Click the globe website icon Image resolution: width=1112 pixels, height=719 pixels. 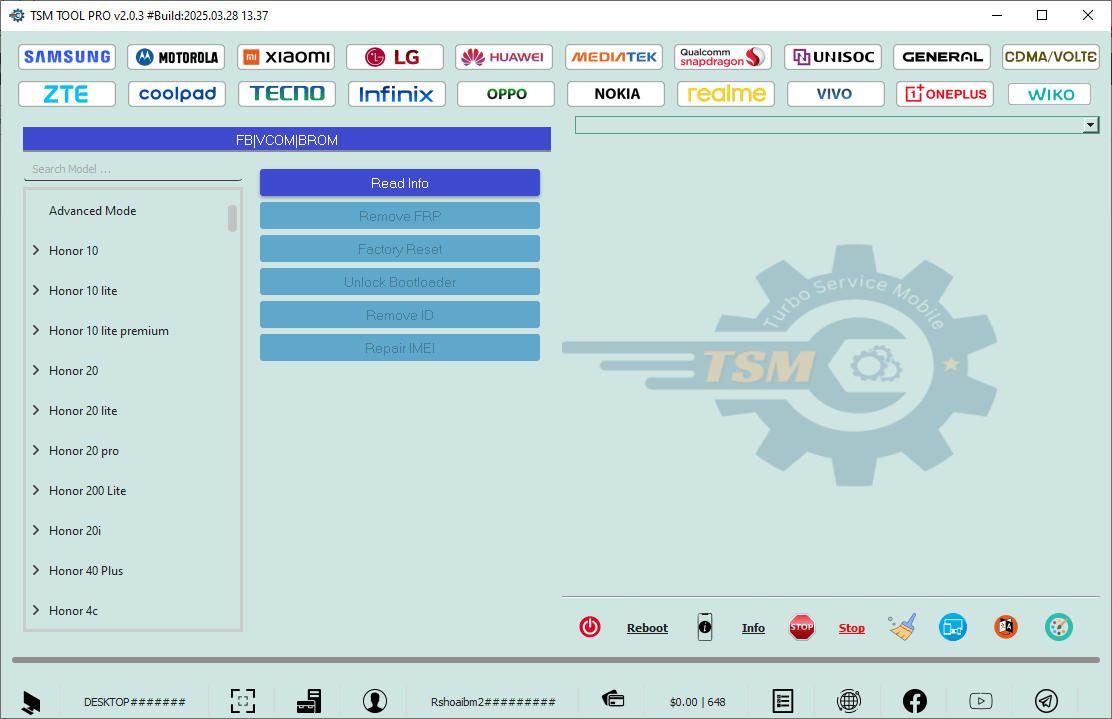point(849,701)
